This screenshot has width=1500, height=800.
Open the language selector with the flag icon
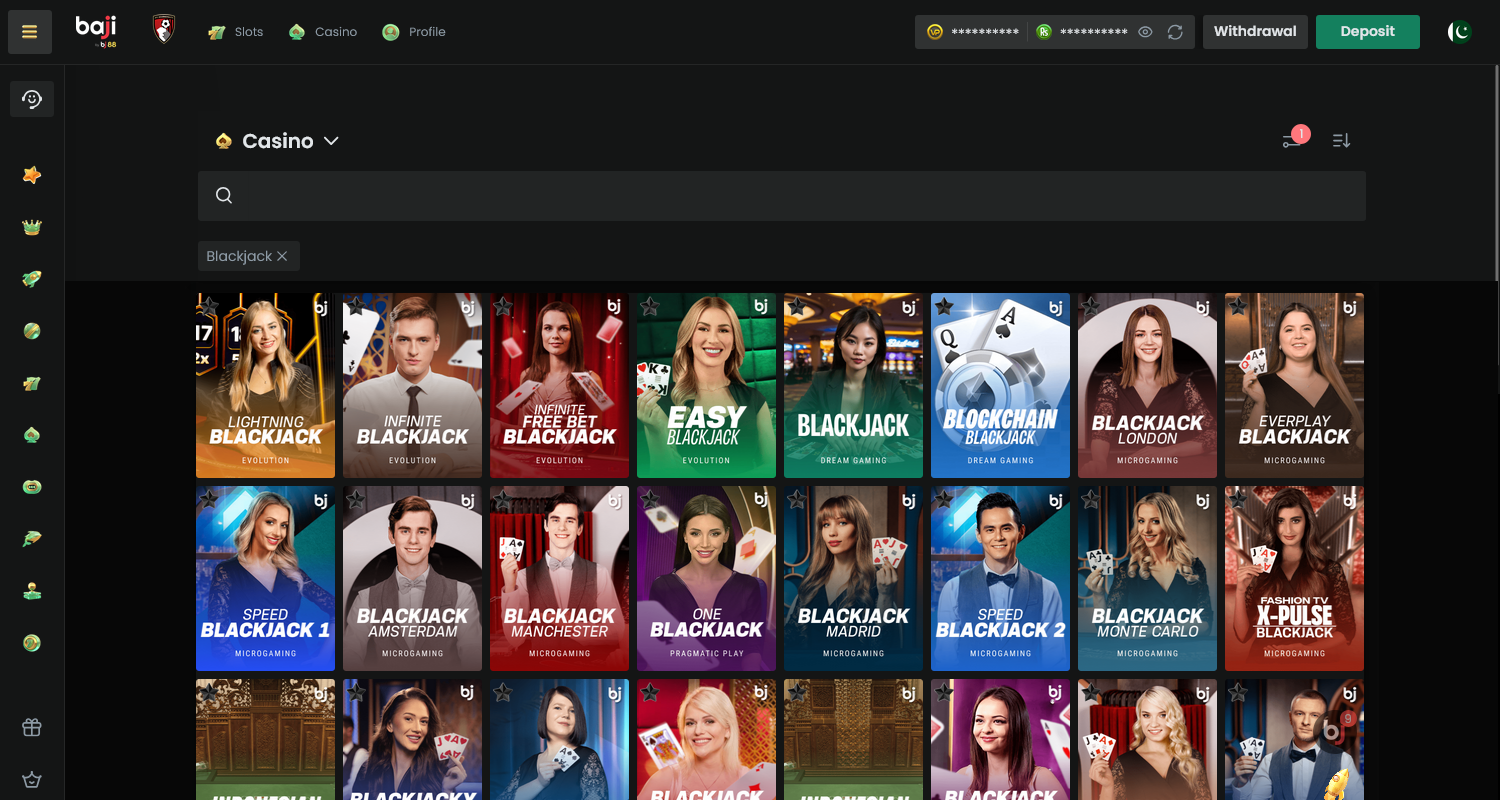tap(1459, 31)
